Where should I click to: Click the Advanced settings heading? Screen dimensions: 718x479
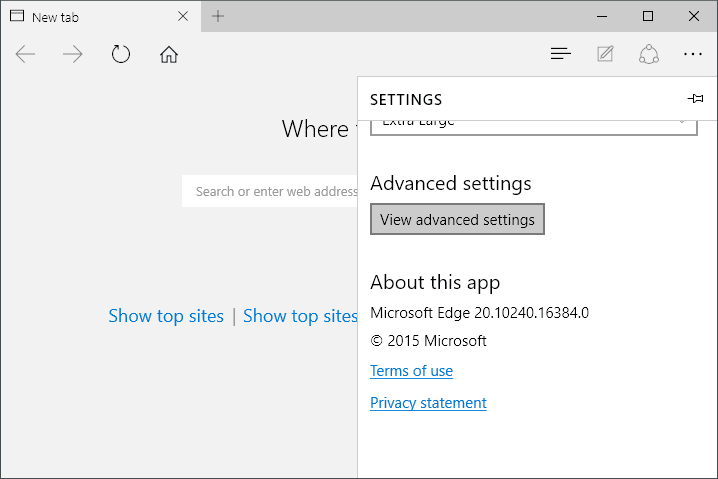(x=451, y=183)
